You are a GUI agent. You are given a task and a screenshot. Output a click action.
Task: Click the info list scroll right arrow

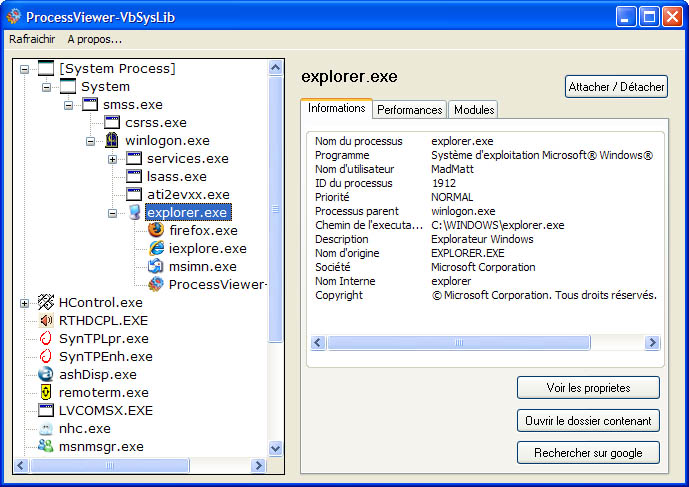pyautogui.click(x=653, y=342)
